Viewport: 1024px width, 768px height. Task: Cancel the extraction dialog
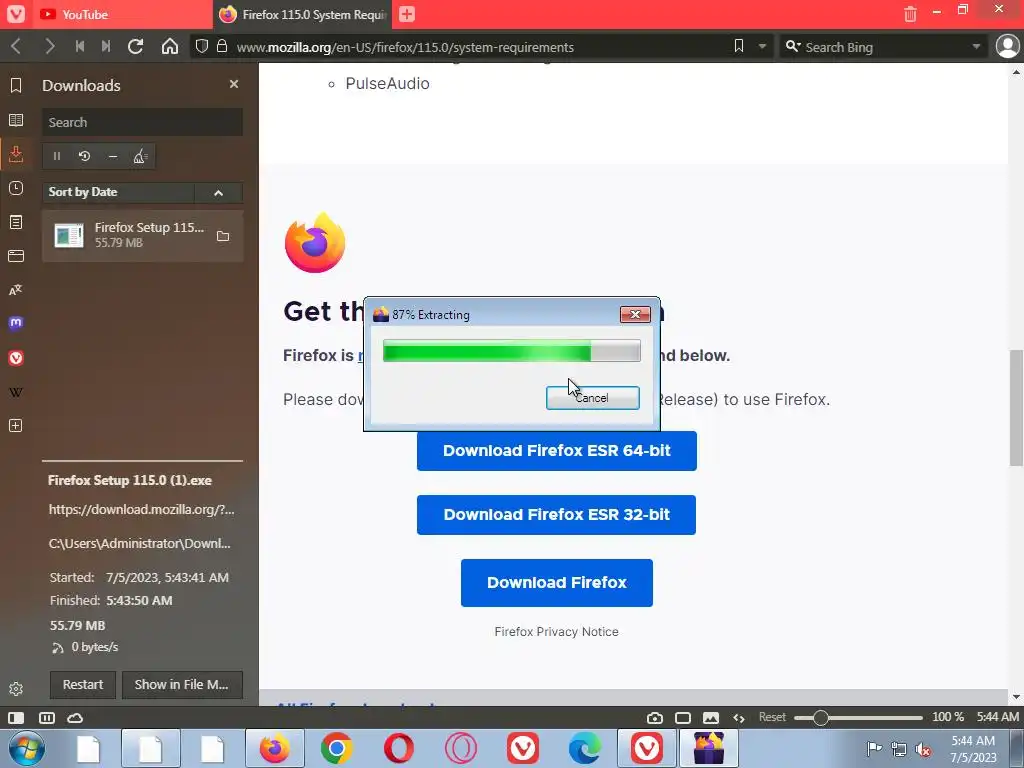point(592,398)
